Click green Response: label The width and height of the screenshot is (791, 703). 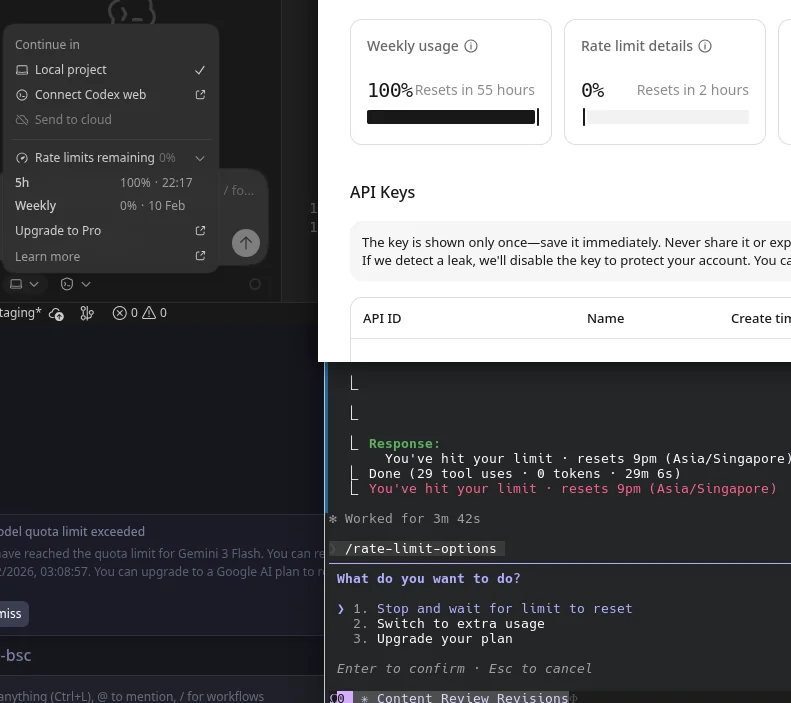pos(404,444)
